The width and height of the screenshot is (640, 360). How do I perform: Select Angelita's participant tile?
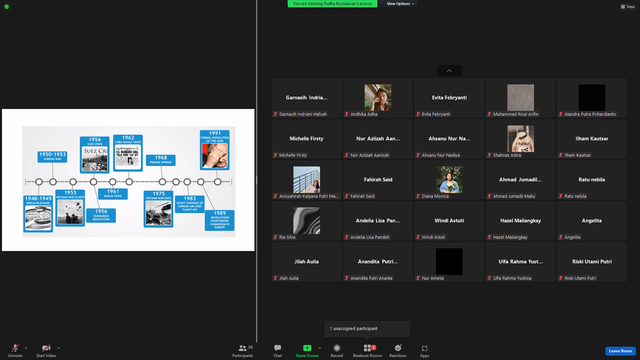coord(592,221)
